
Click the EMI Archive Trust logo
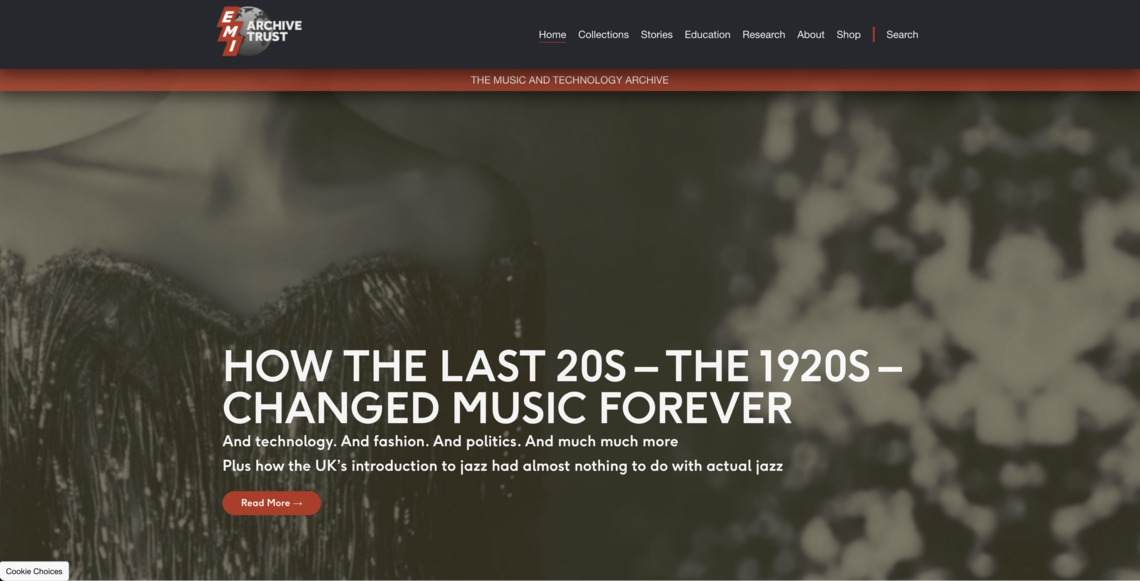click(260, 31)
